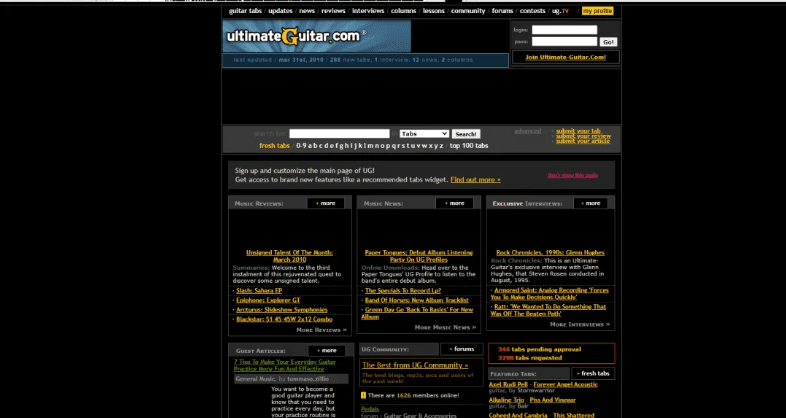Focus the search for text box

[339, 134]
